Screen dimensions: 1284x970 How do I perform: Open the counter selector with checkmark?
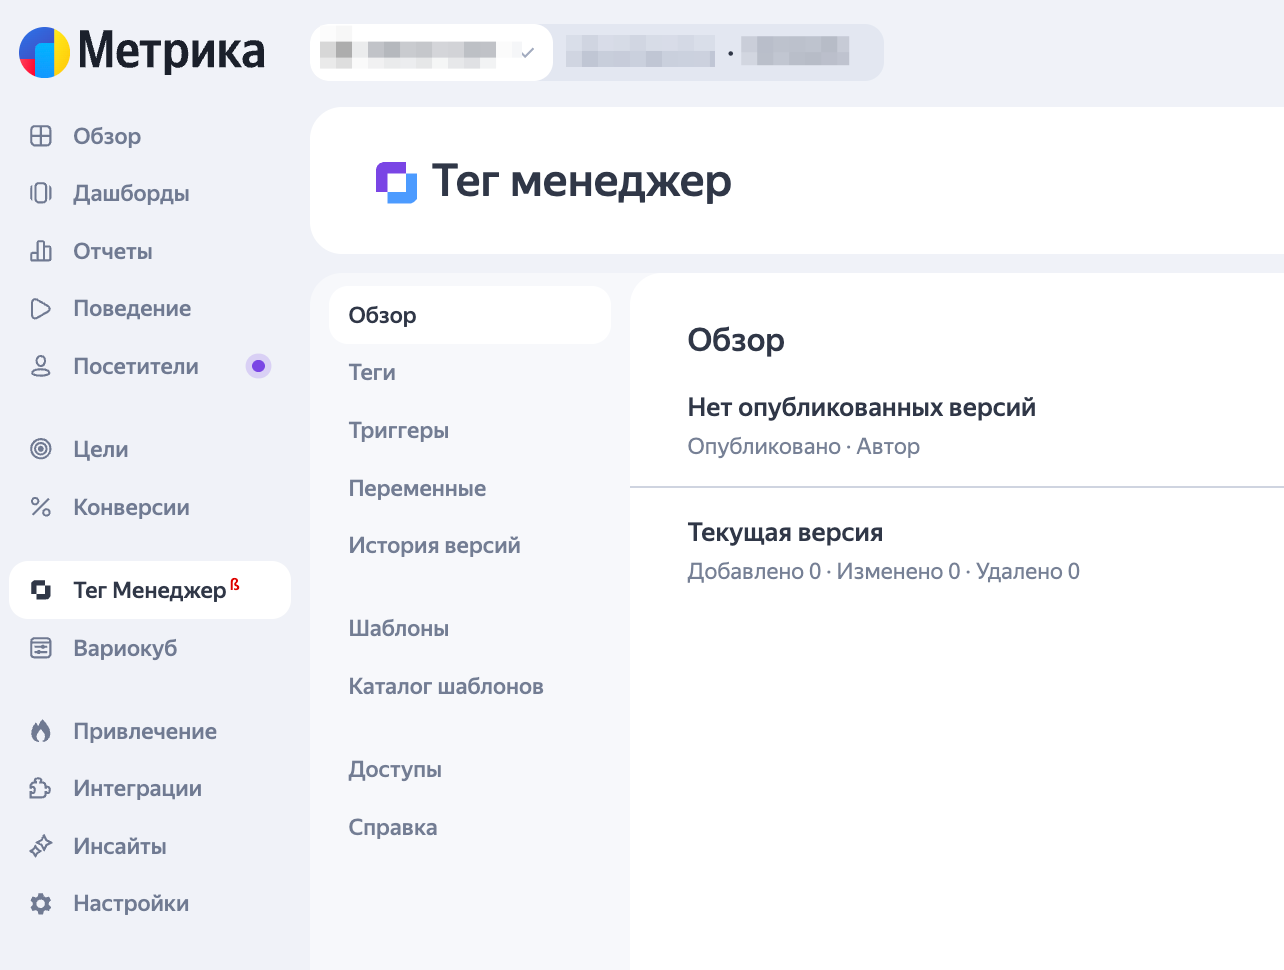coord(431,52)
